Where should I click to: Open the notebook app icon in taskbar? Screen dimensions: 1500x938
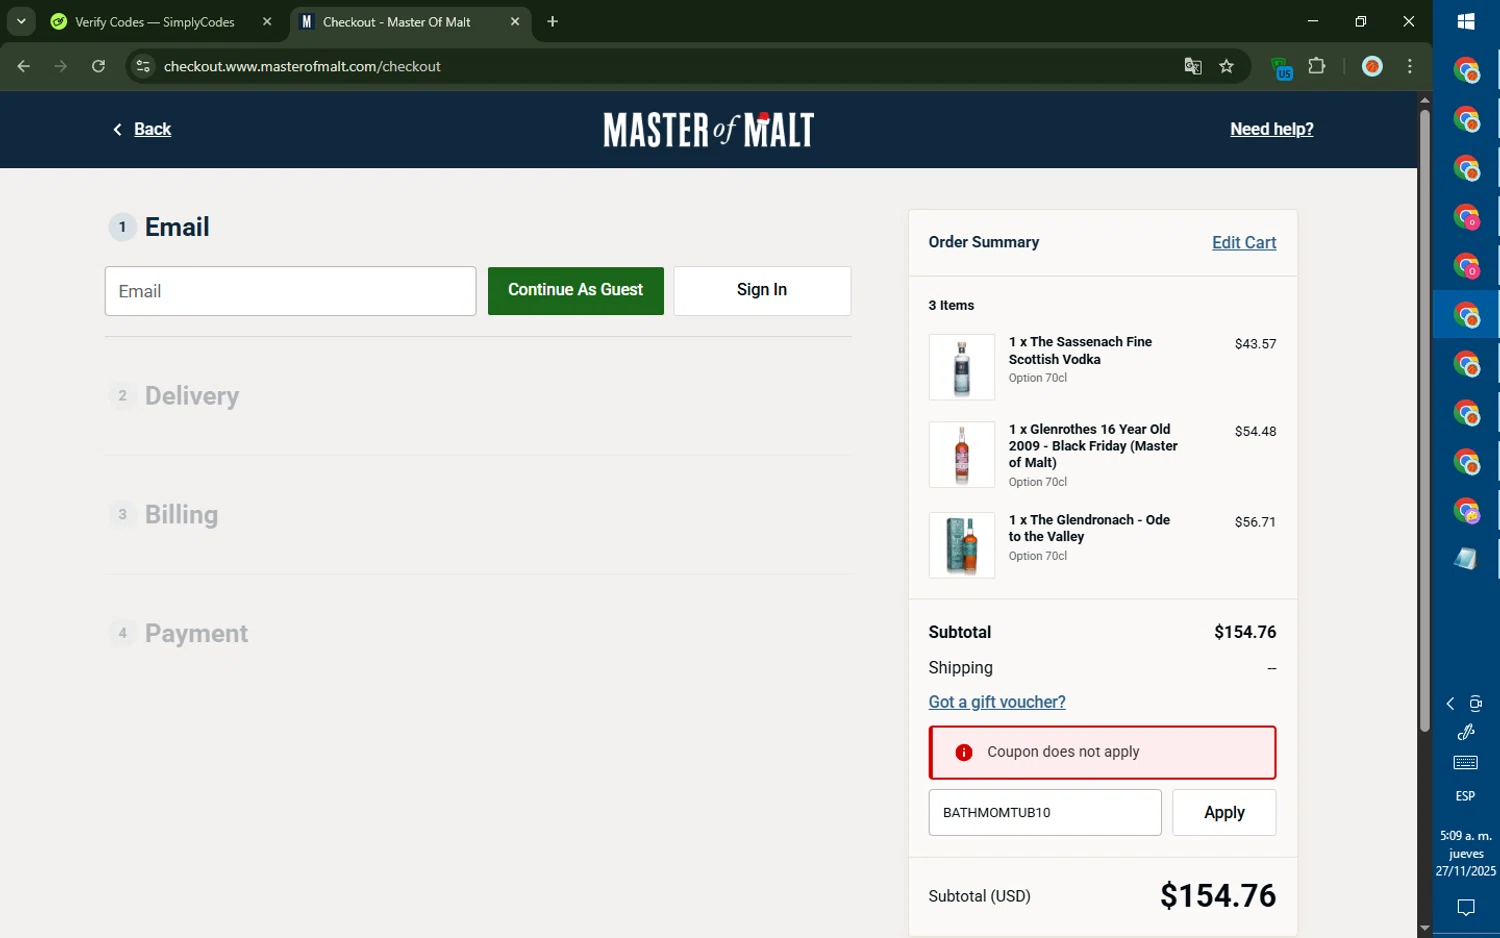[x=1466, y=559]
